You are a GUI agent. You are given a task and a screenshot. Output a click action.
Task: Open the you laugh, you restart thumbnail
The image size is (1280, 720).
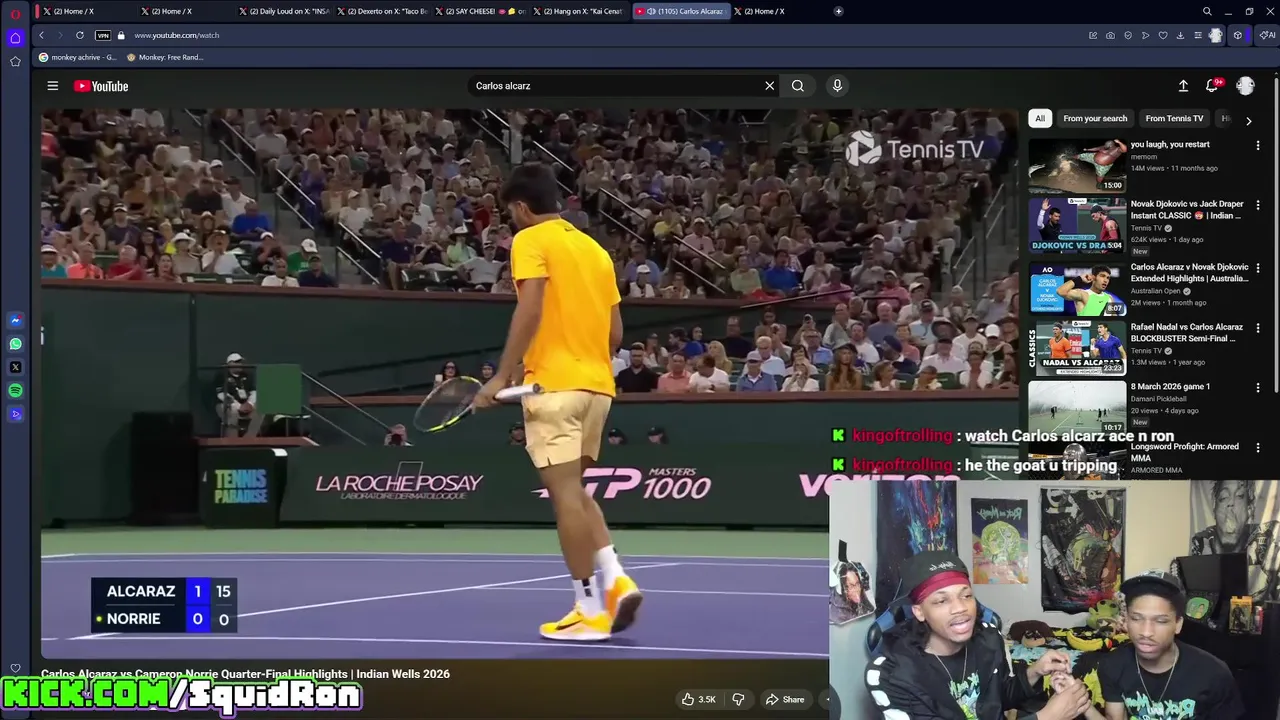(1077, 165)
